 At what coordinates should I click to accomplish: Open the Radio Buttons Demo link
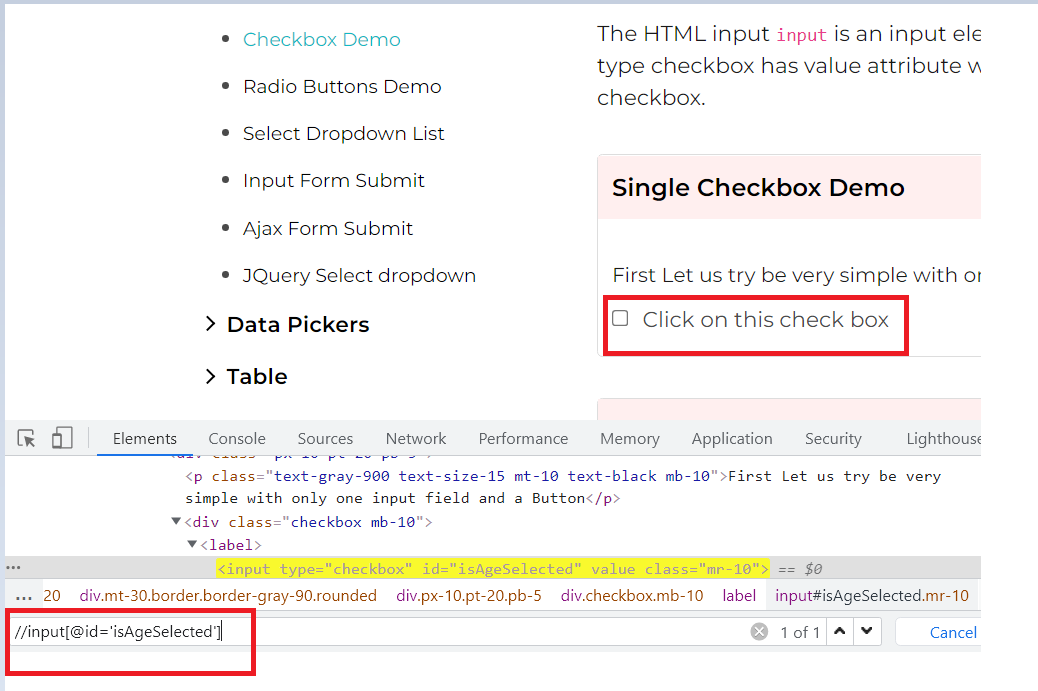coord(342,87)
